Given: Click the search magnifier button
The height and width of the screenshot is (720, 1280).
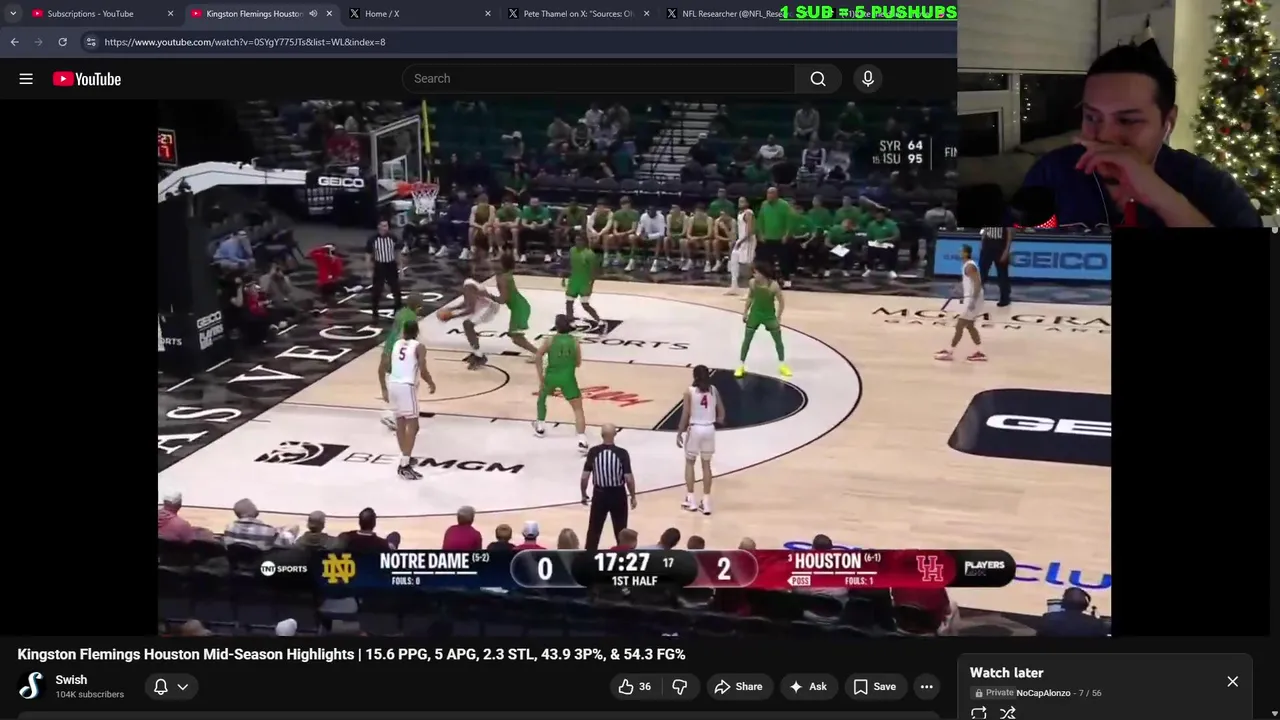Looking at the screenshot, I should (818, 79).
